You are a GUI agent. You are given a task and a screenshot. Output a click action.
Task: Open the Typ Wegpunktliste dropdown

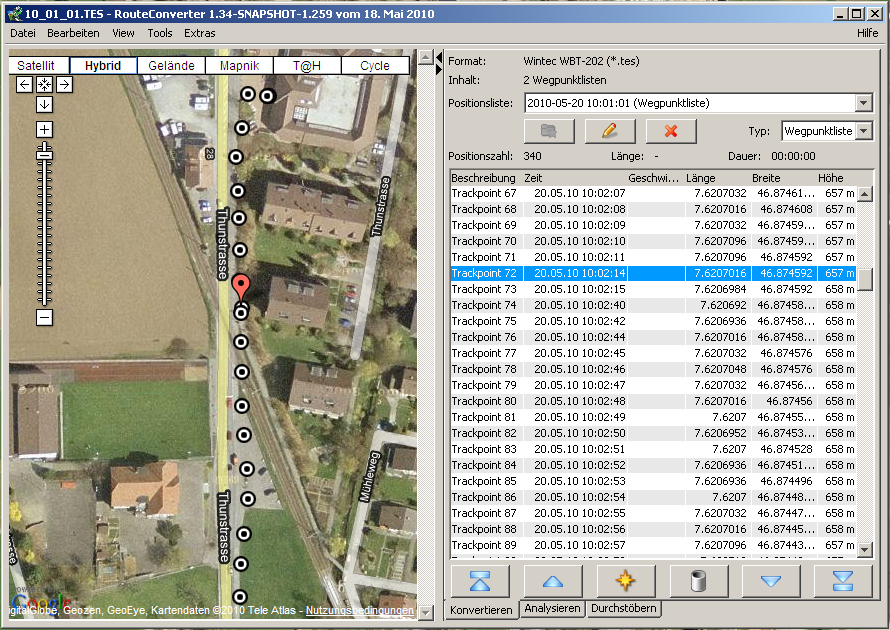864,131
